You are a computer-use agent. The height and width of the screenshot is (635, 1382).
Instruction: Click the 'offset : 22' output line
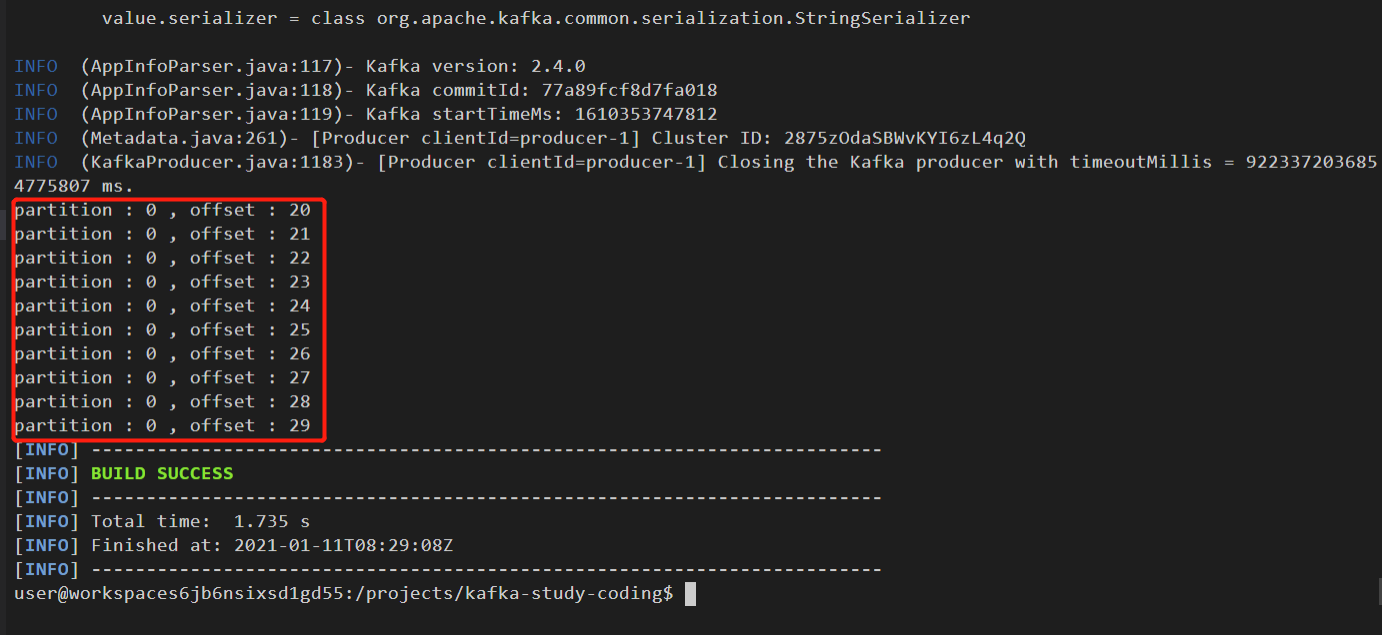click(x=163, y=258)
